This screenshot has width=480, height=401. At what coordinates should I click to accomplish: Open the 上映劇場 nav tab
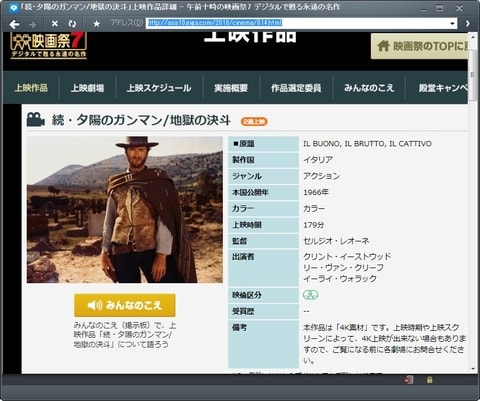(87, 88)
